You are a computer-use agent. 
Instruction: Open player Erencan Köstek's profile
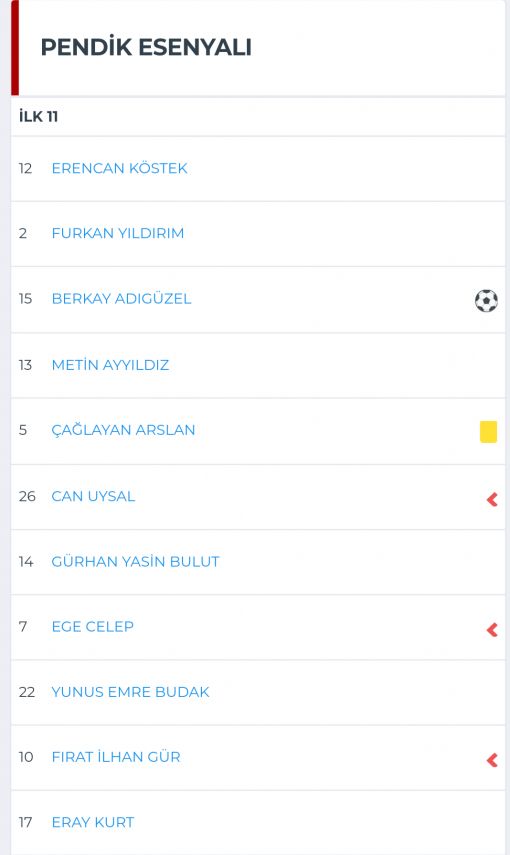[119, 168]
